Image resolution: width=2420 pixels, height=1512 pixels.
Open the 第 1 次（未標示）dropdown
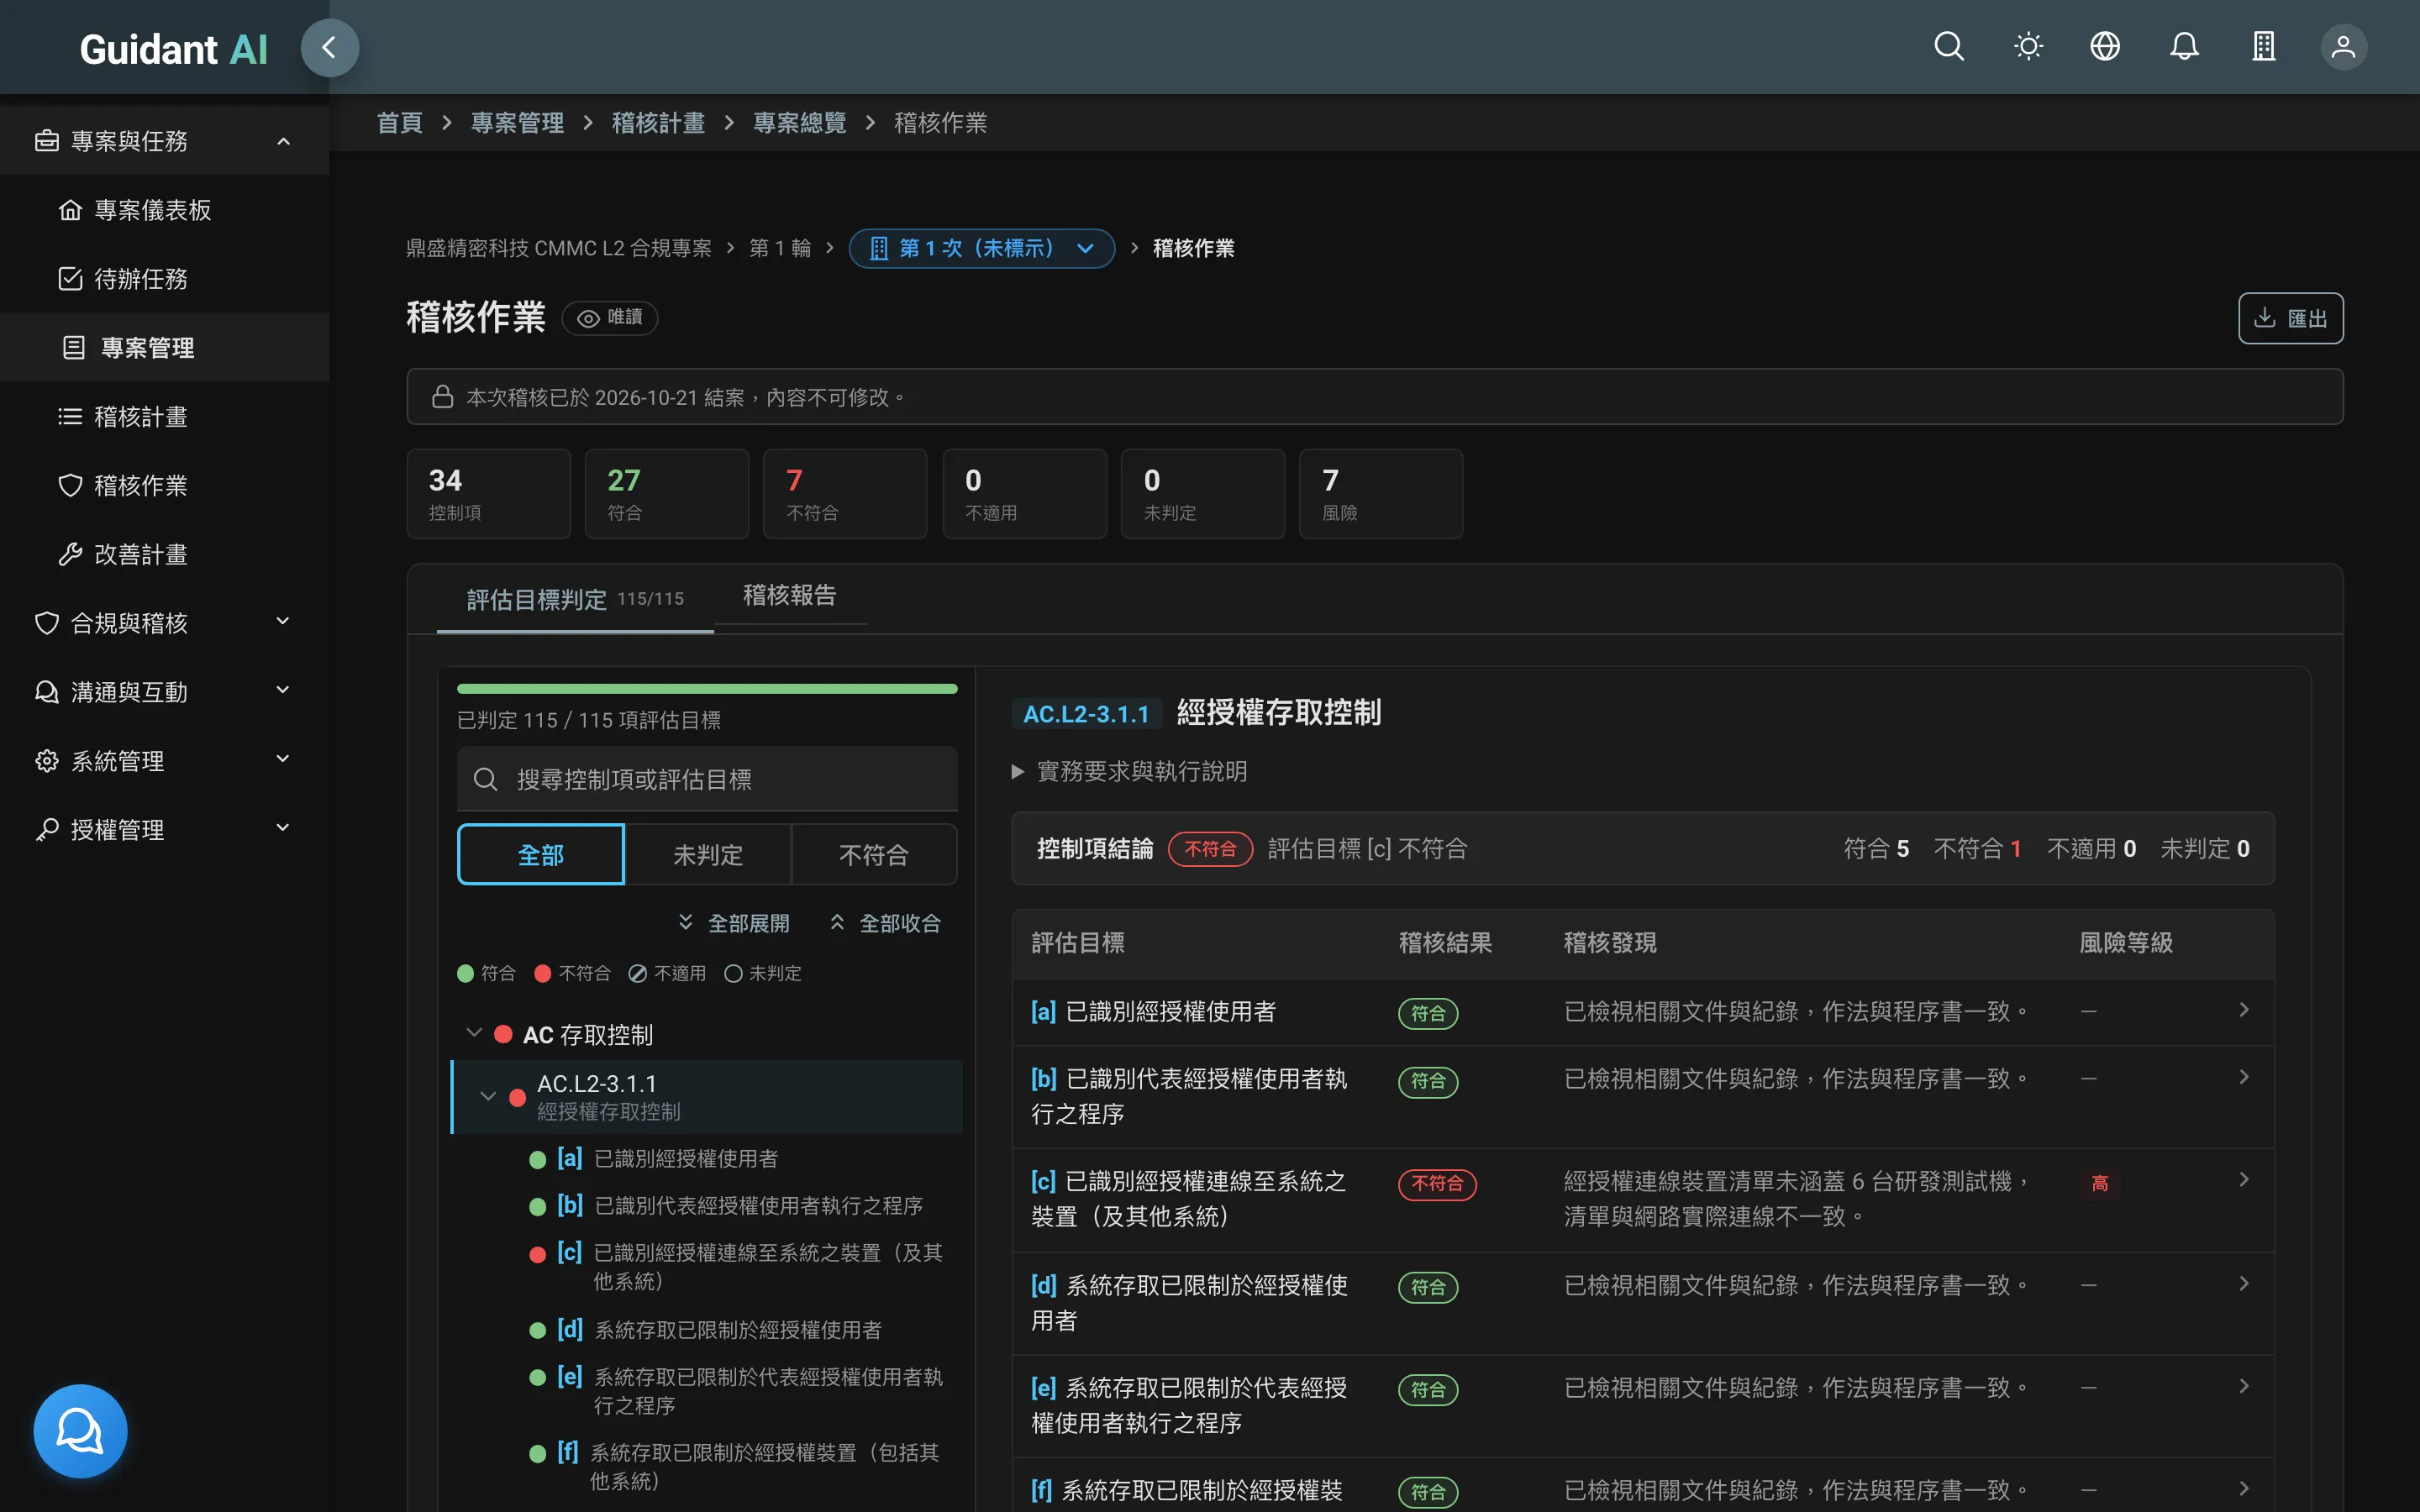tap(981, 248)
